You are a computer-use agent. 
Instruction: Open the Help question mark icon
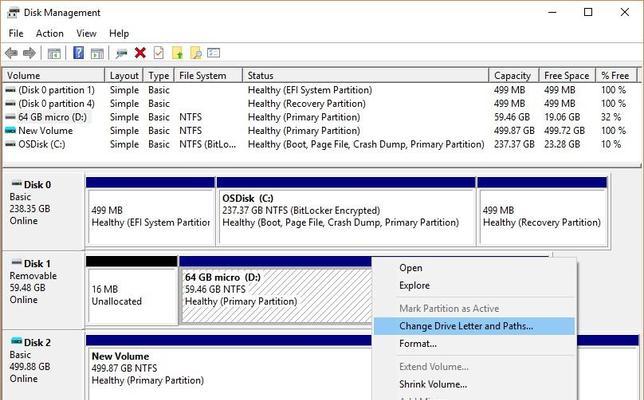point(78,53)
